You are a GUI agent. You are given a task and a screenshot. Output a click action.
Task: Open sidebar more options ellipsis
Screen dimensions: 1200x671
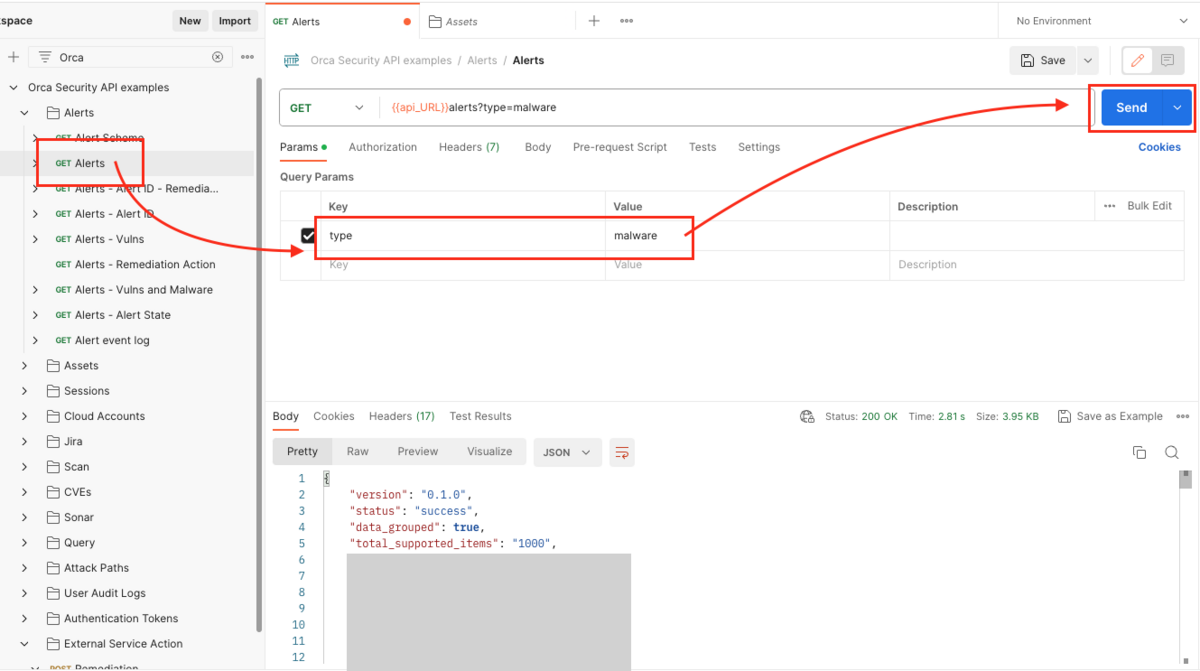coord(247,57)
